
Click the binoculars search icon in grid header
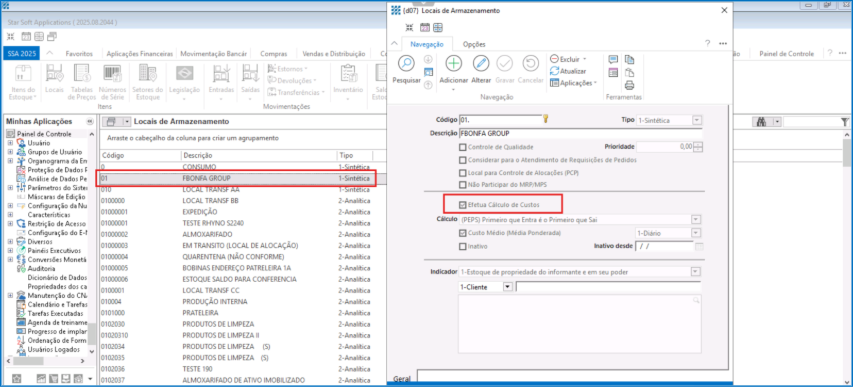tap(763, 122)
